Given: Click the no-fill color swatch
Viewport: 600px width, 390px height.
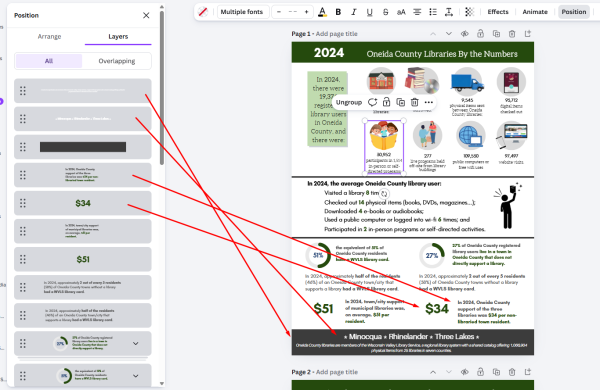Looking at the screenshot, I should pyautogui.click(x=203, y=12).
